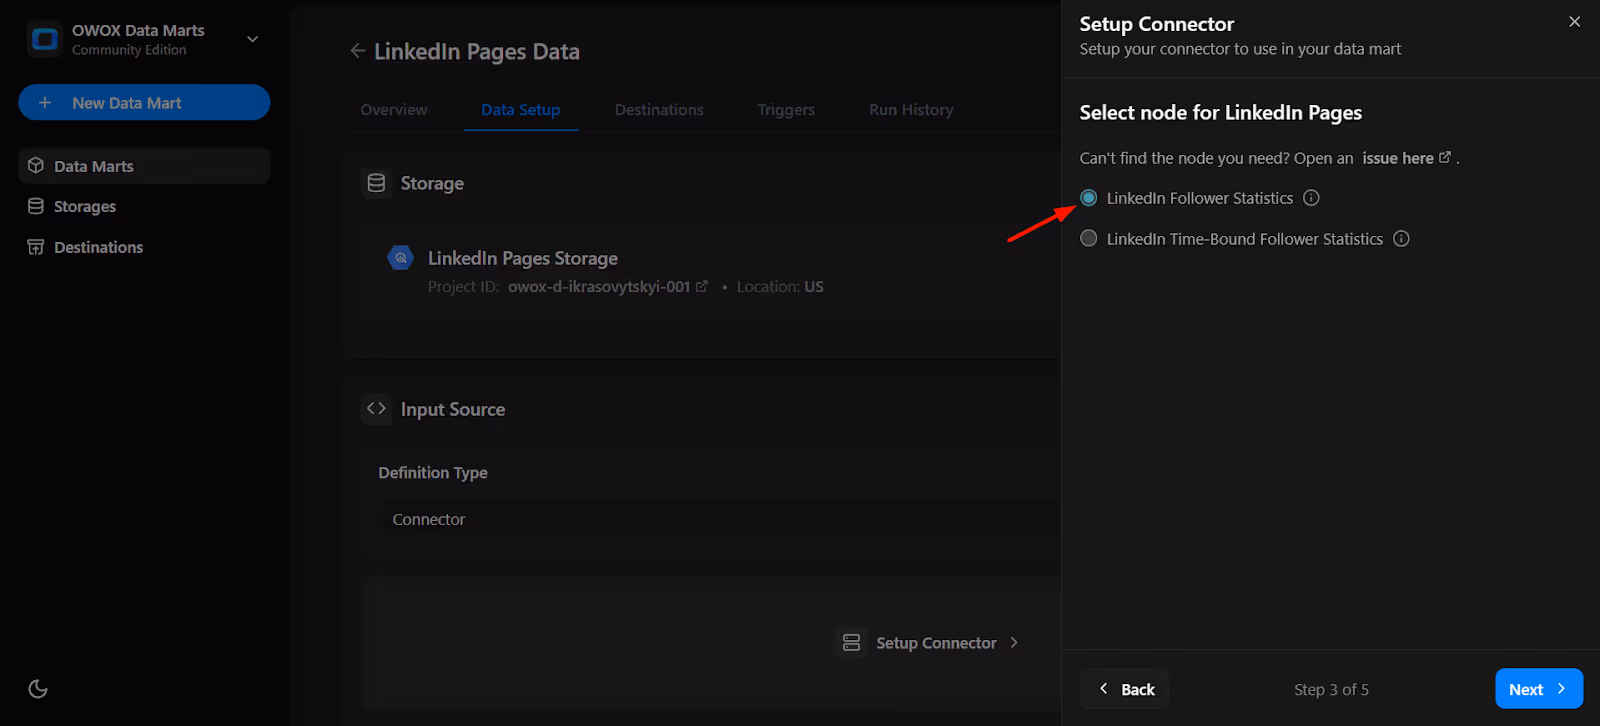Switch to the Data Setup tab
Screen dimensions: 1600x726
(521, 110)
